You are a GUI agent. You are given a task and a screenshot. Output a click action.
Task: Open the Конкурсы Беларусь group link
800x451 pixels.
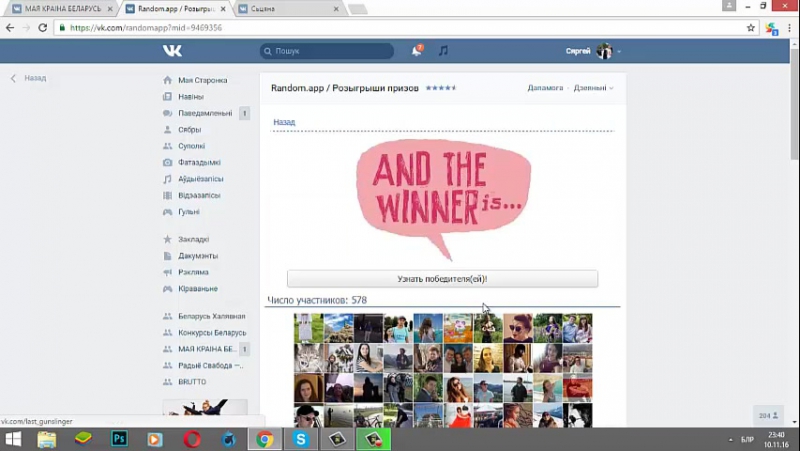coord(212,333)
